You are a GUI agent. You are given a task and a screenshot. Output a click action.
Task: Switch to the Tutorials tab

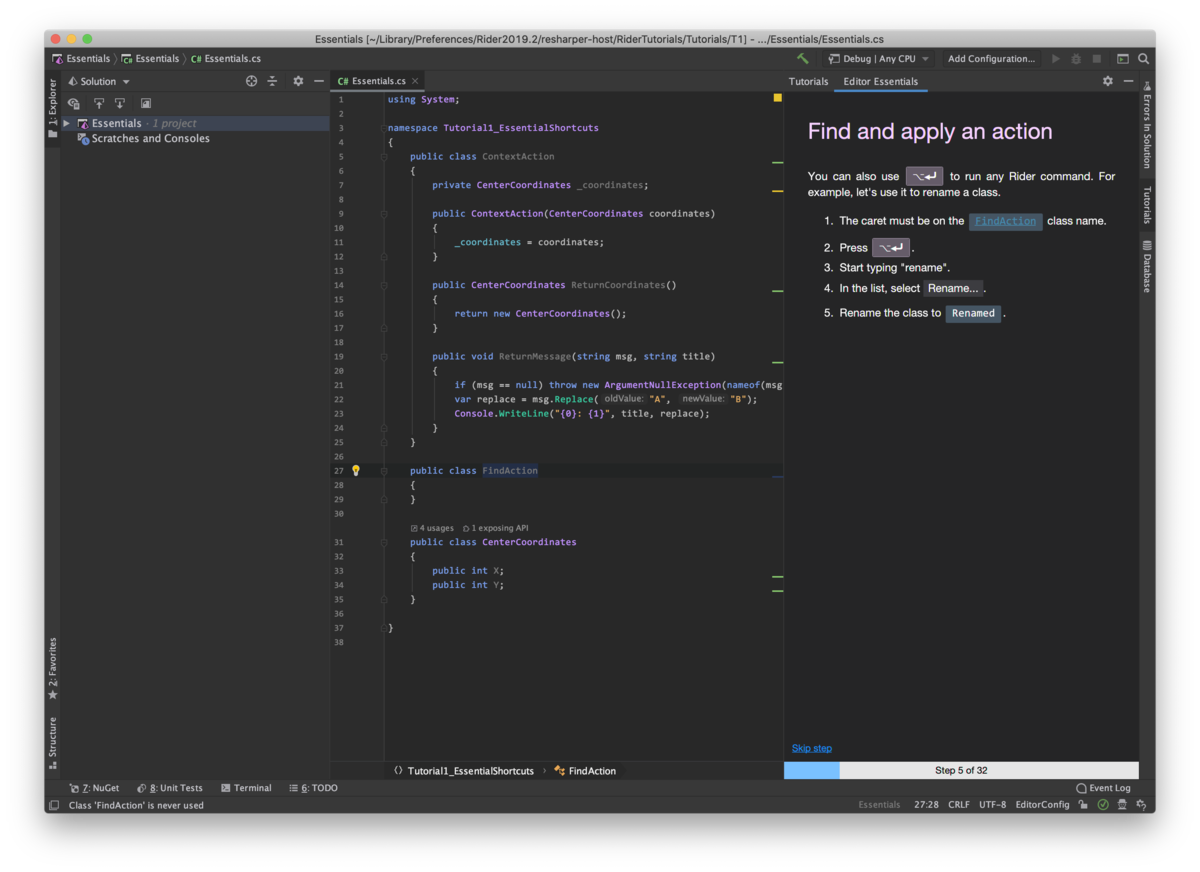click(x=808, y=81)
